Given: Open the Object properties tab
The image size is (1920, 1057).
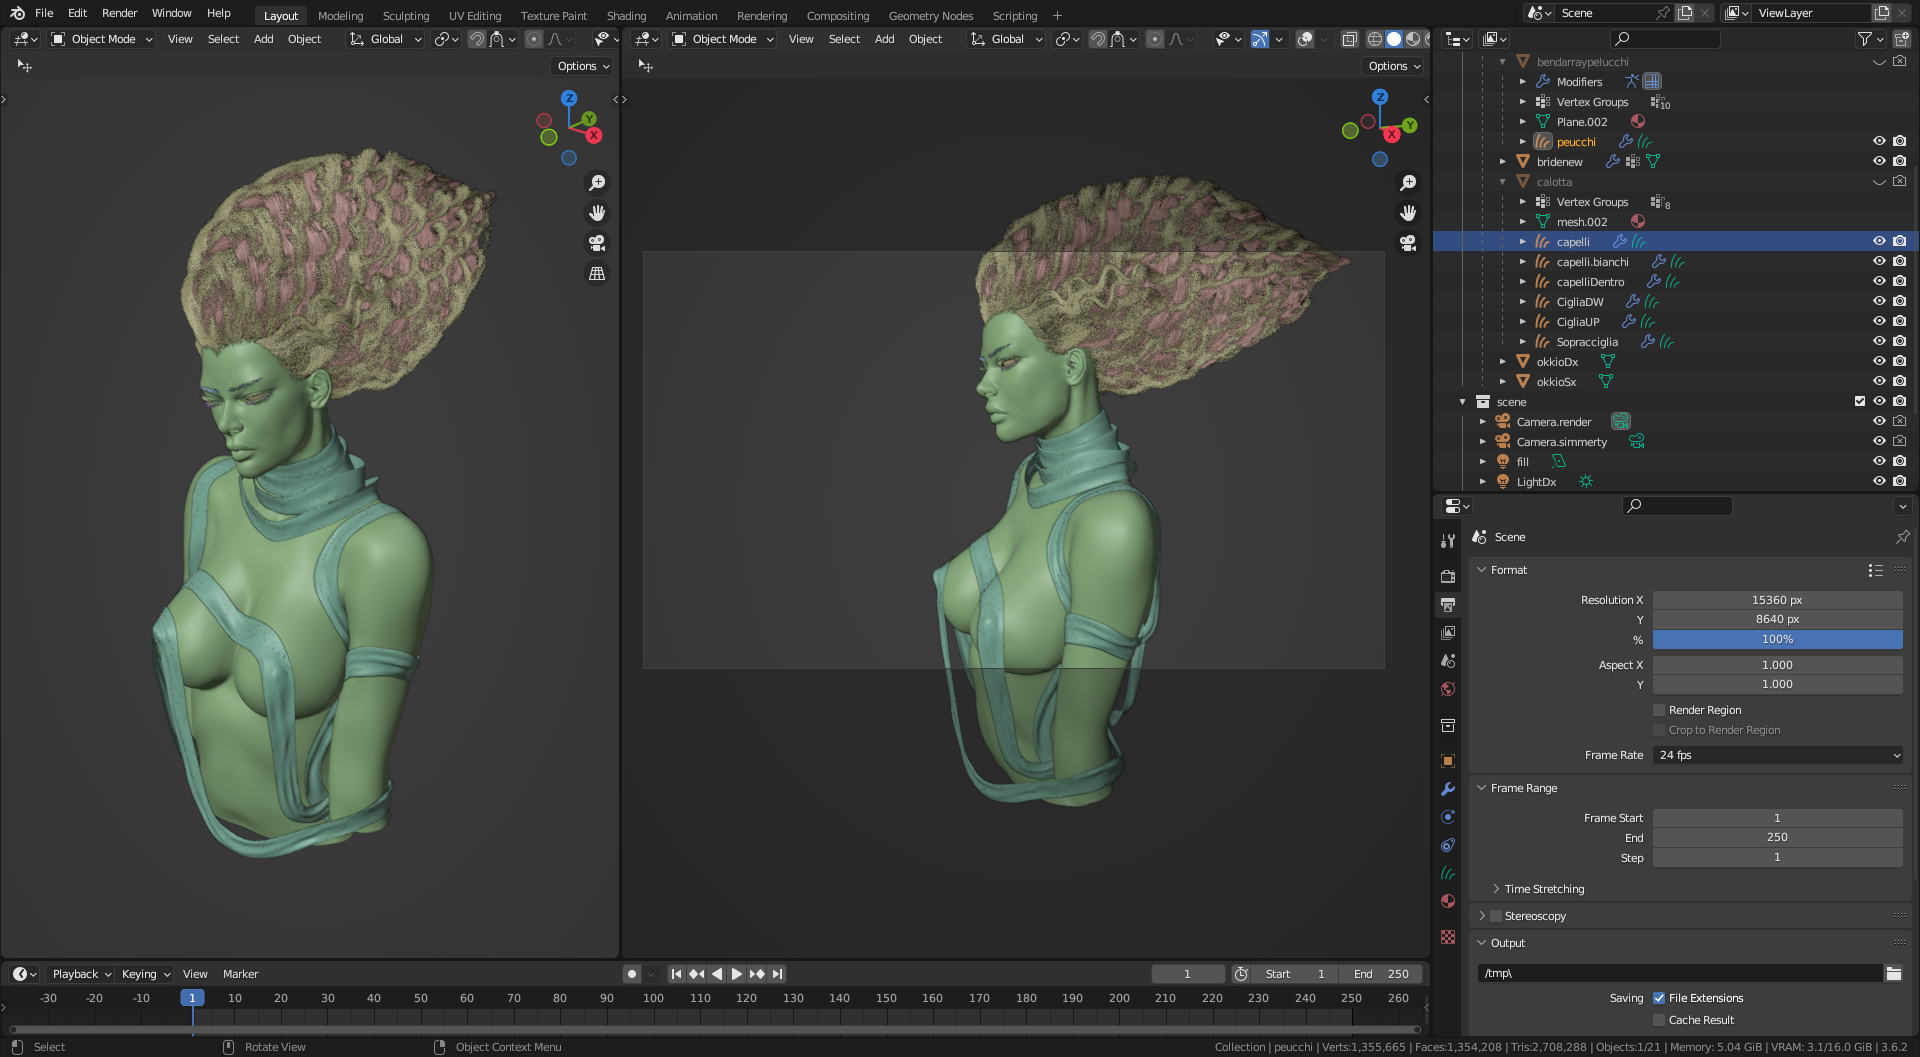Looking at the screenshot, I should (1447, 761).
